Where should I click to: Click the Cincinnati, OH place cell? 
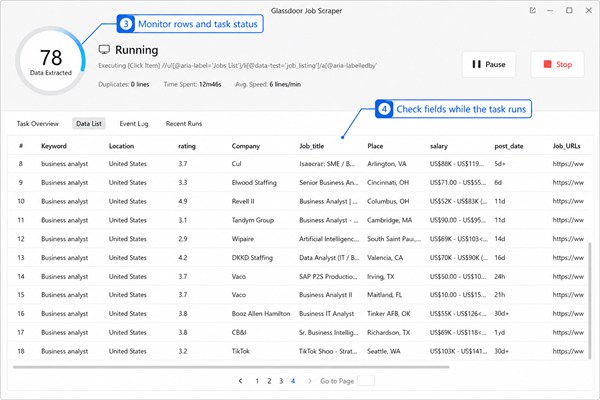388,183
